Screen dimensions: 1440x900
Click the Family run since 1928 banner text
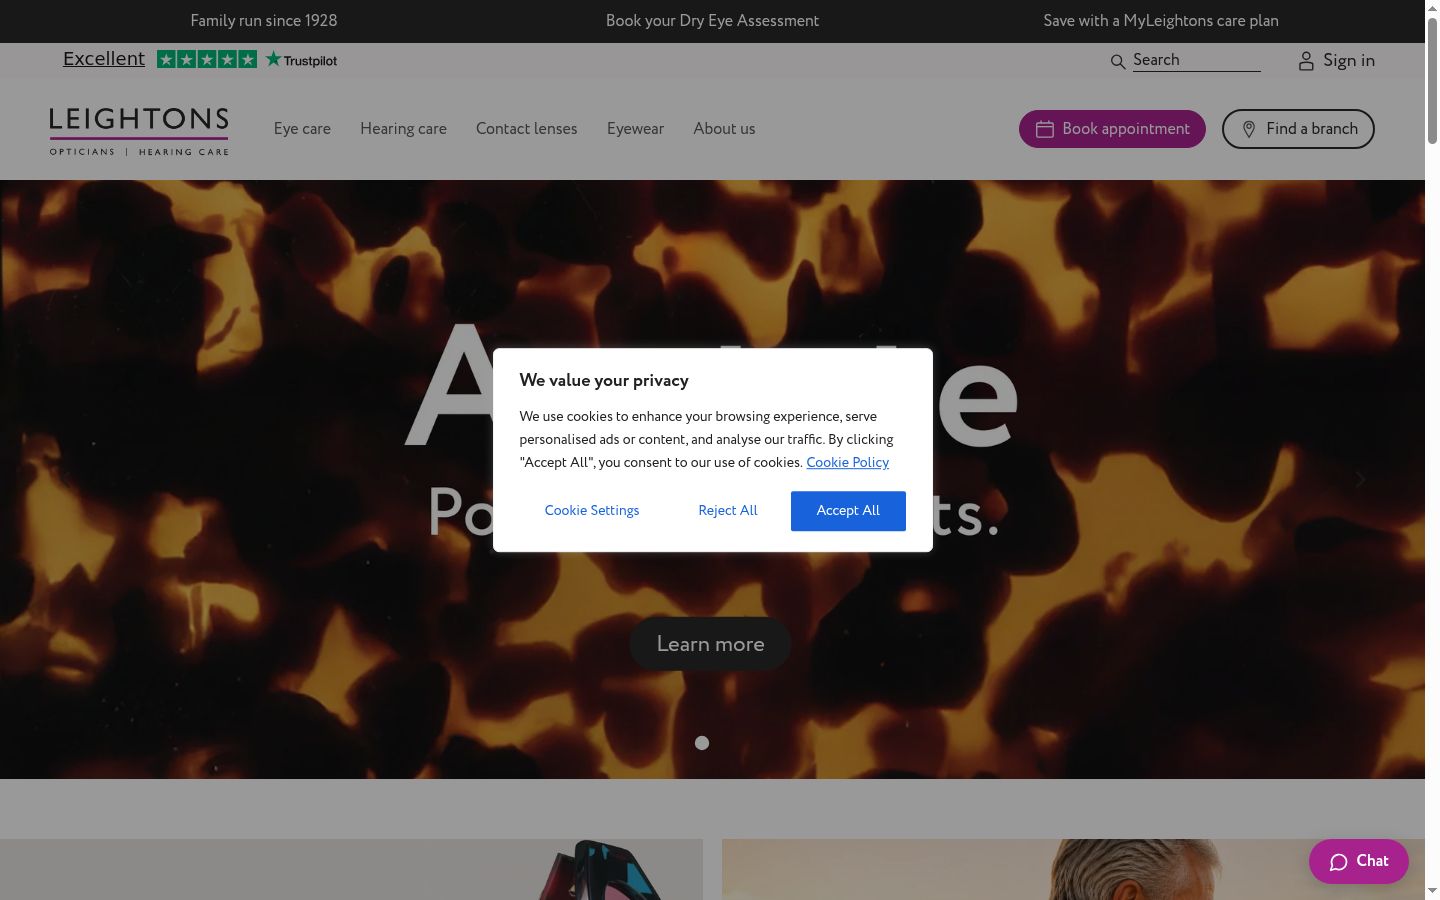[264, 21]
